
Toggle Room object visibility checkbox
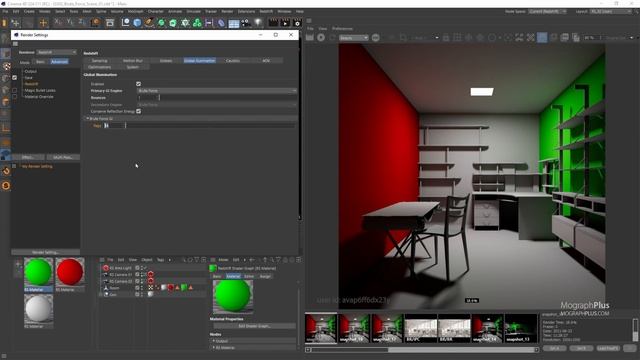tap(137, 288)
